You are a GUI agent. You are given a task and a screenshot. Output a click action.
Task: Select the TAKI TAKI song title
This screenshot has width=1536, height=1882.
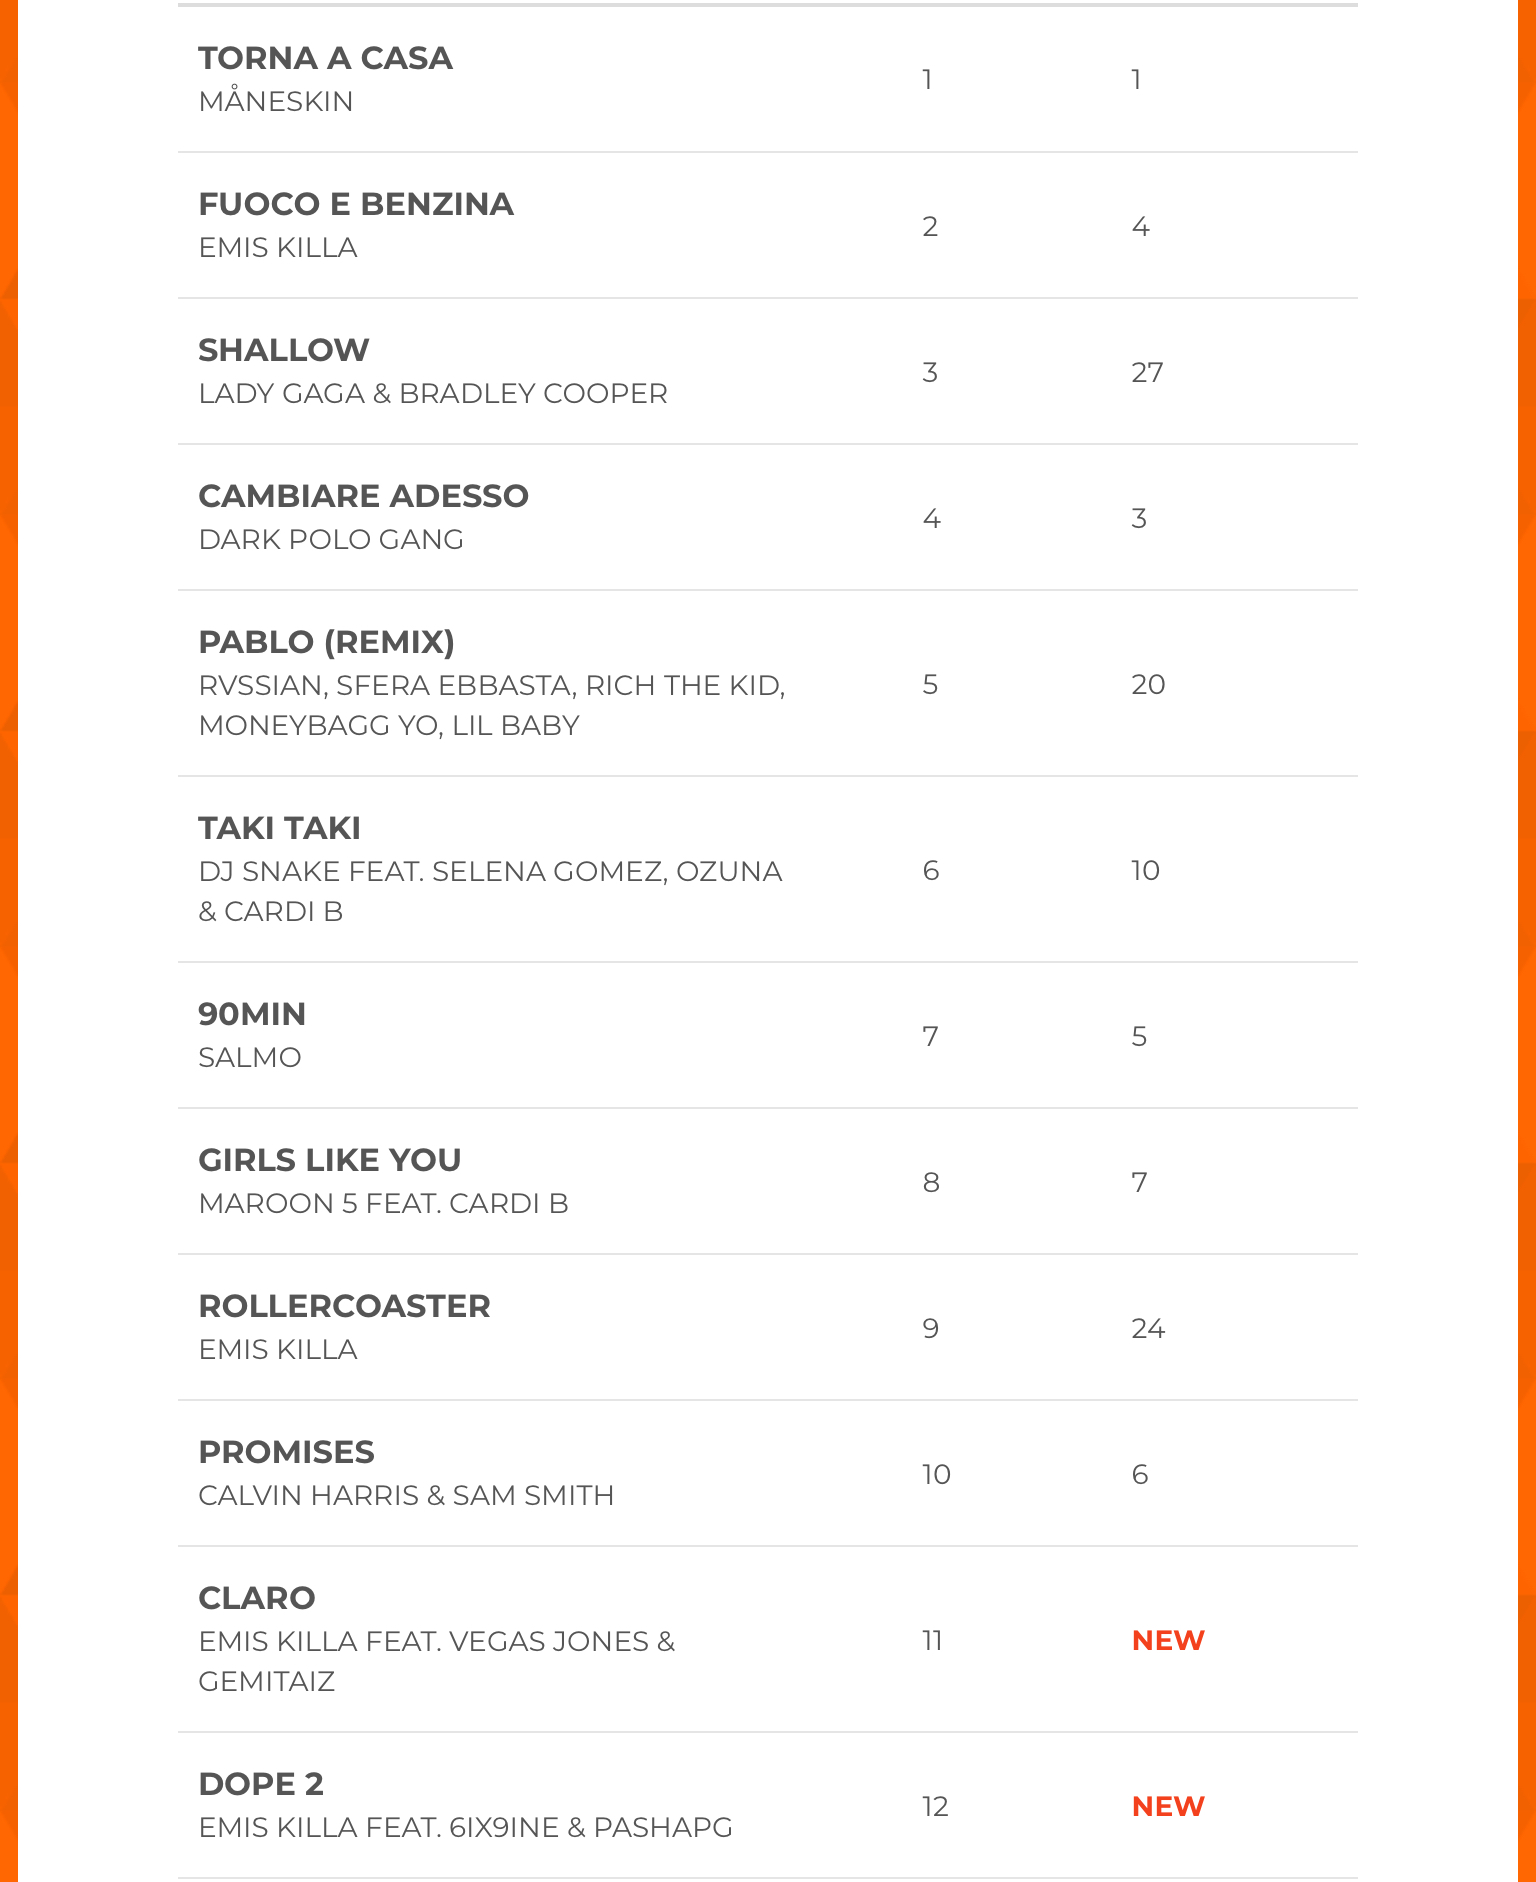tap(279, 828)
